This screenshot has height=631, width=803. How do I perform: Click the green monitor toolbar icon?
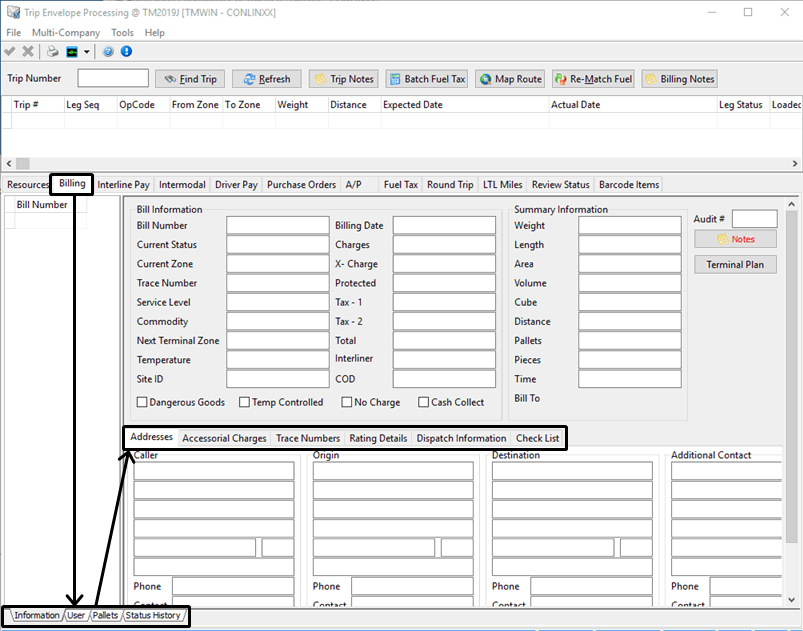click(x=73, y=51)
